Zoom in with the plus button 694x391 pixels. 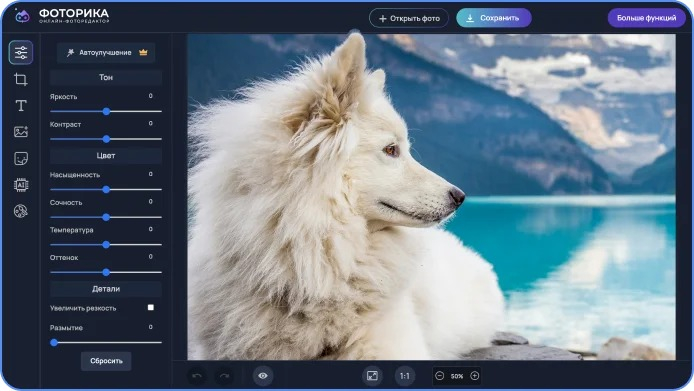474,376
